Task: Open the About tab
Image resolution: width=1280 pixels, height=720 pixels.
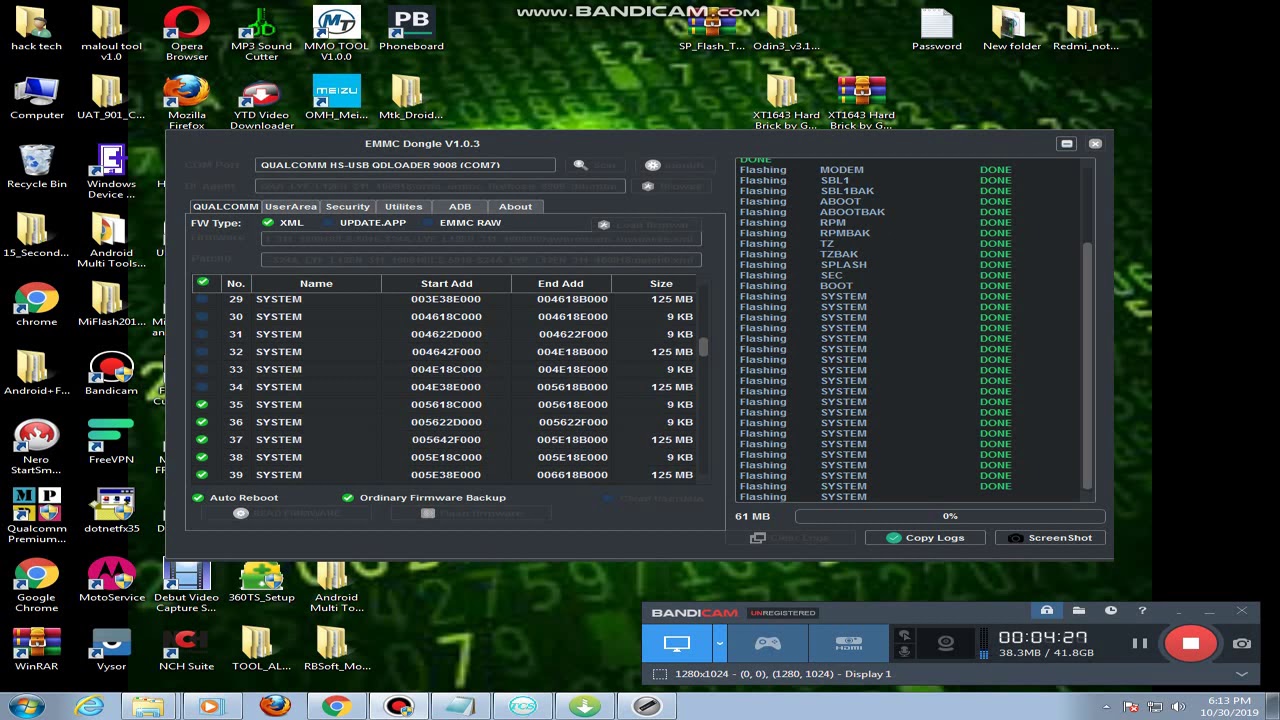Action: click(515, 206)
